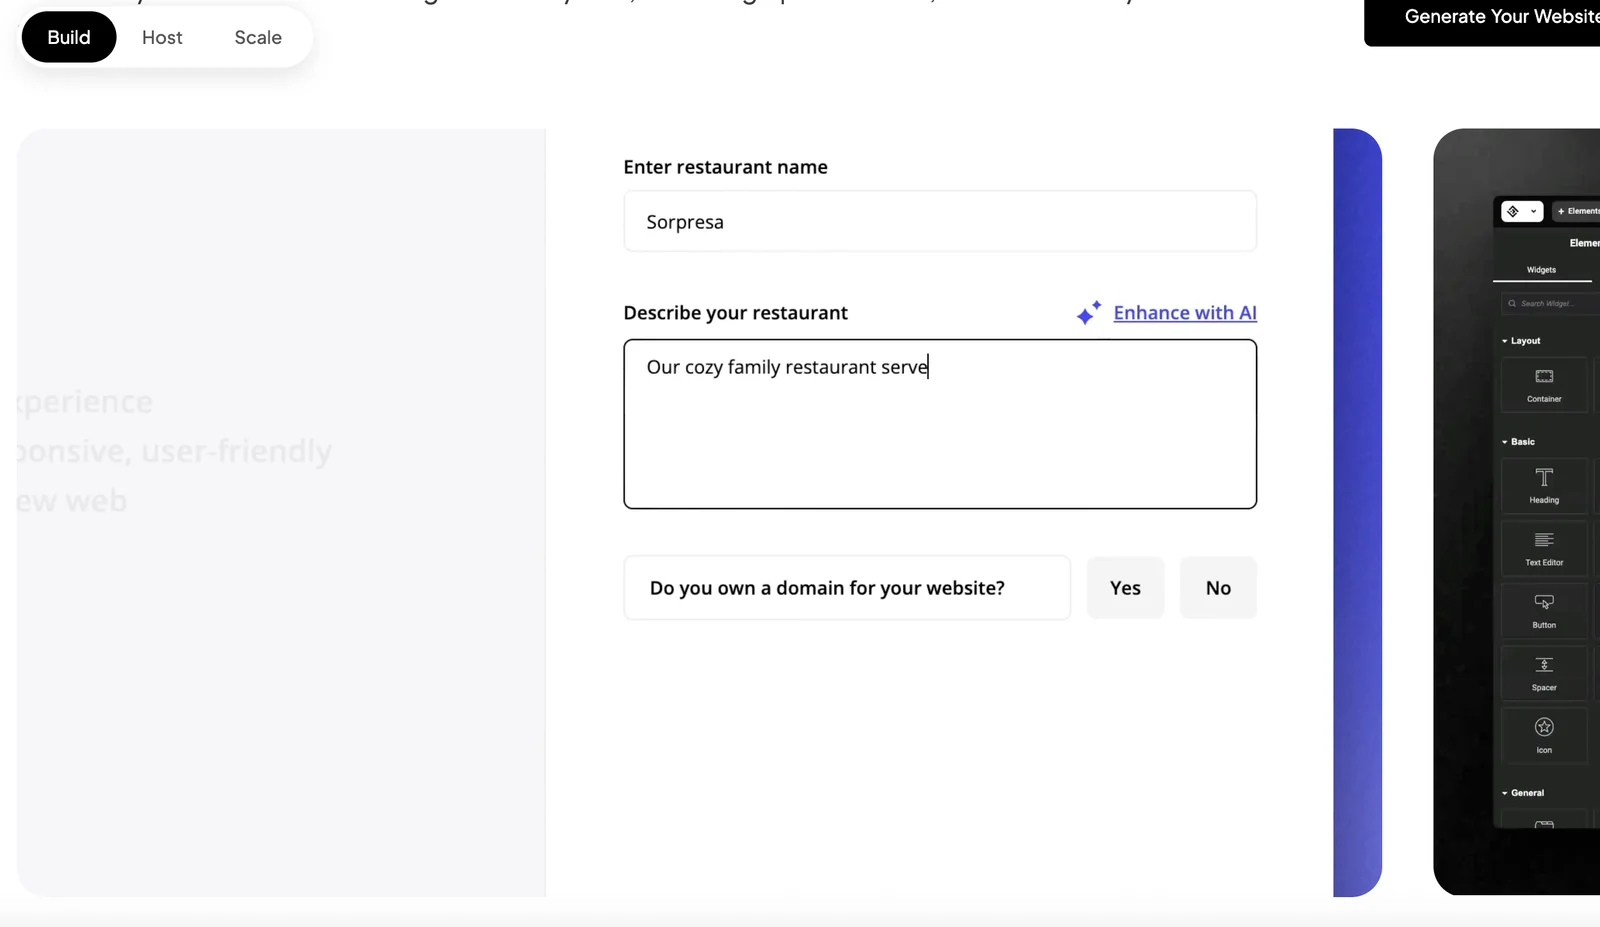Switch to the Scale tab
Image resolution: width=1600 pixels, height=927 pixels.
click(258, 37)
